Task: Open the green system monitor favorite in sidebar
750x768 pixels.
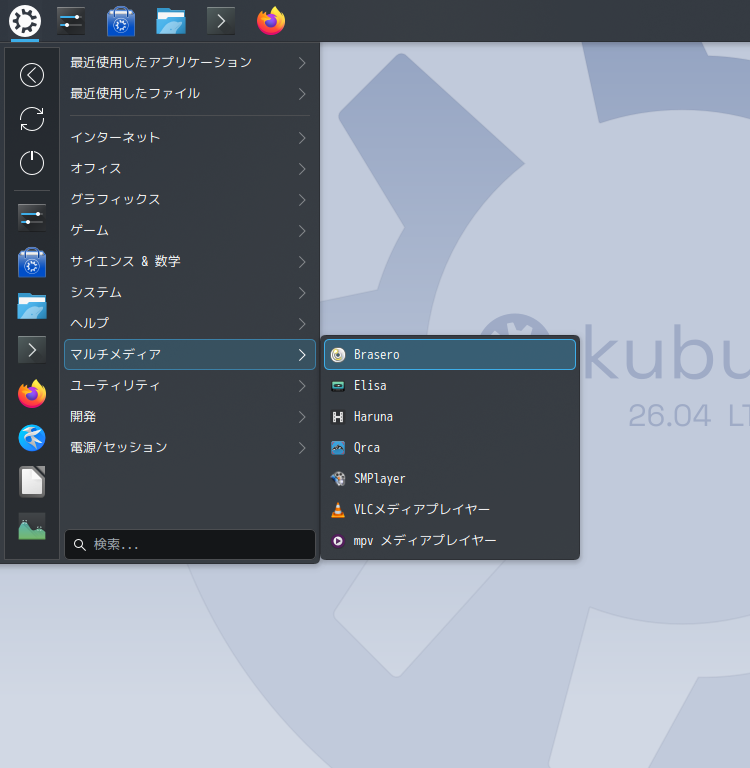Action: (x=32, y=526)
